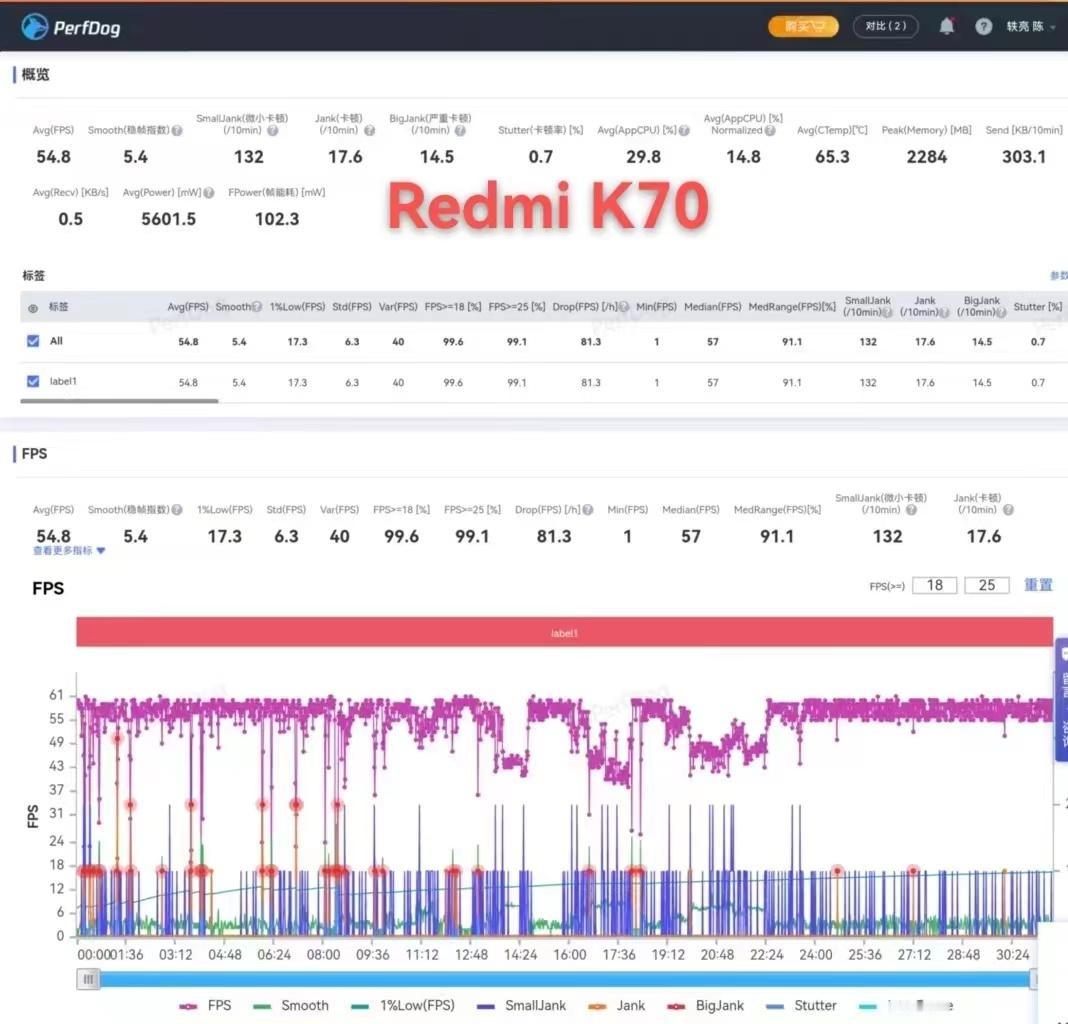This screenshot has height=1024, width=1068.
Task: Click help icon beside FPS section Drop(FPS)
Action: [x=588, y=510]
